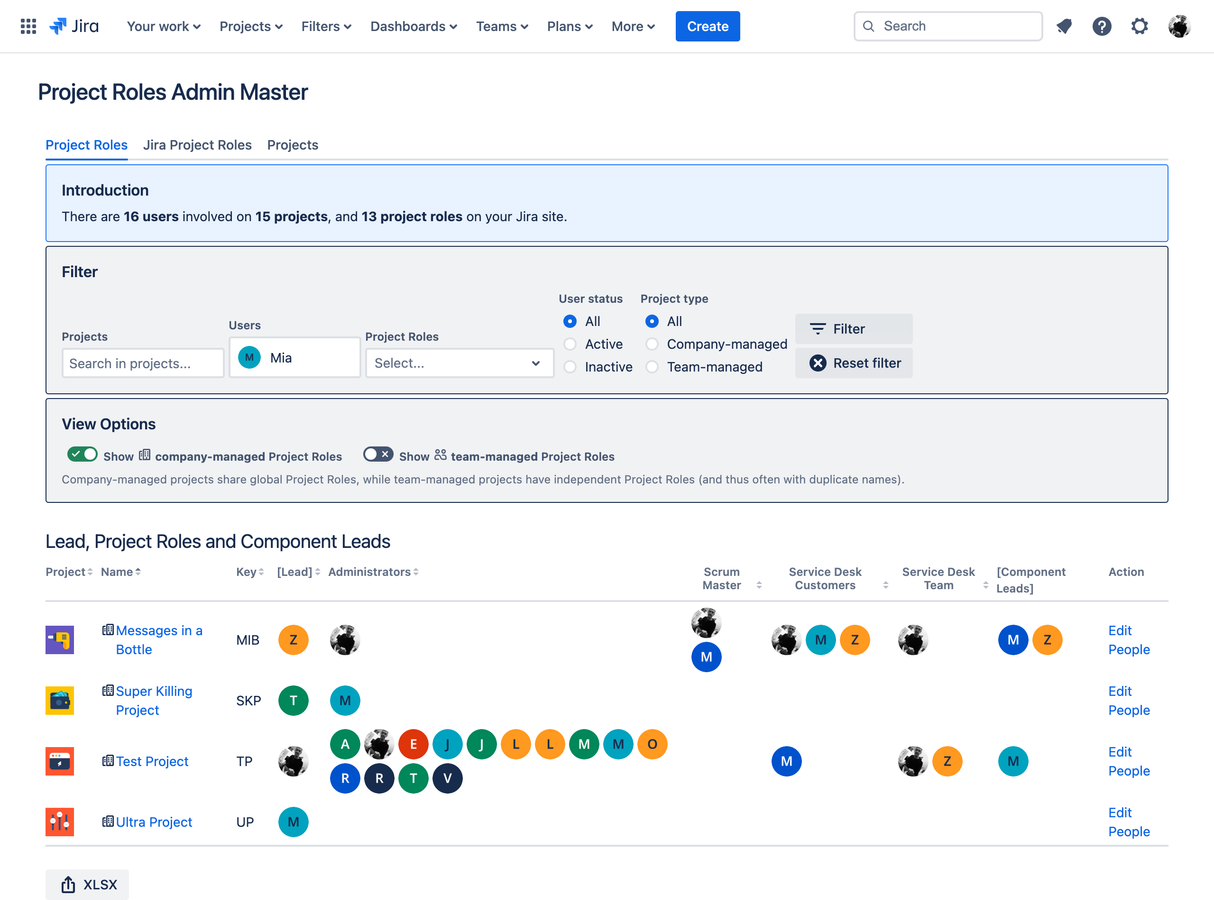Expand the Filters menu
This screenshot has height=900, width=1214.
tap(326, 26)
